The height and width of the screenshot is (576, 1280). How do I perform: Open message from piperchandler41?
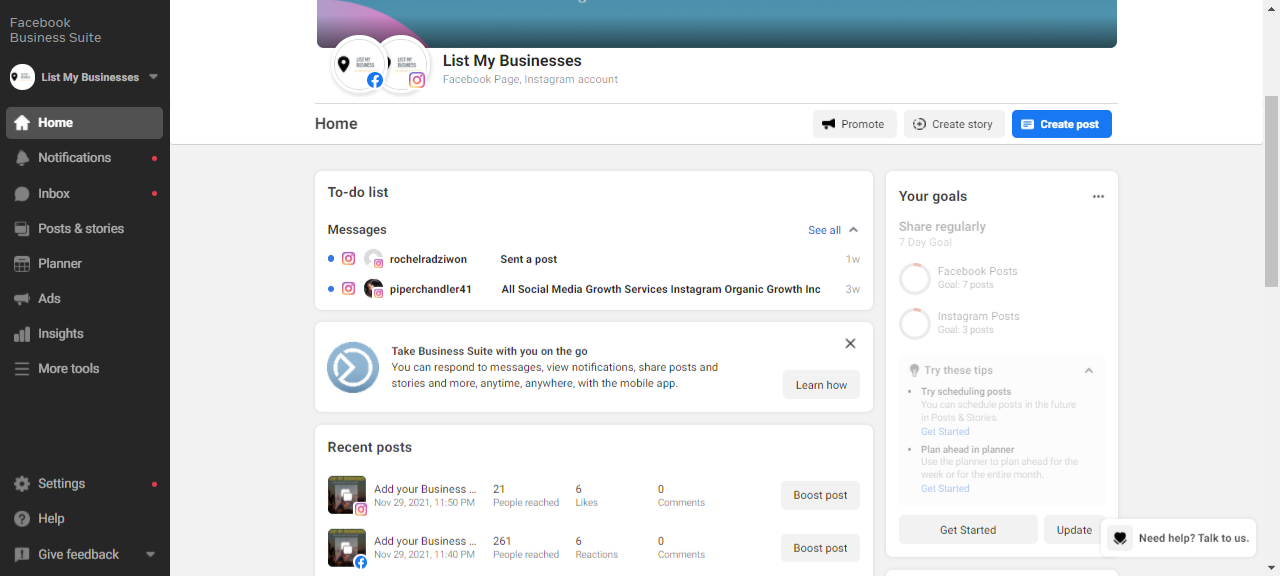coord(594,289)
